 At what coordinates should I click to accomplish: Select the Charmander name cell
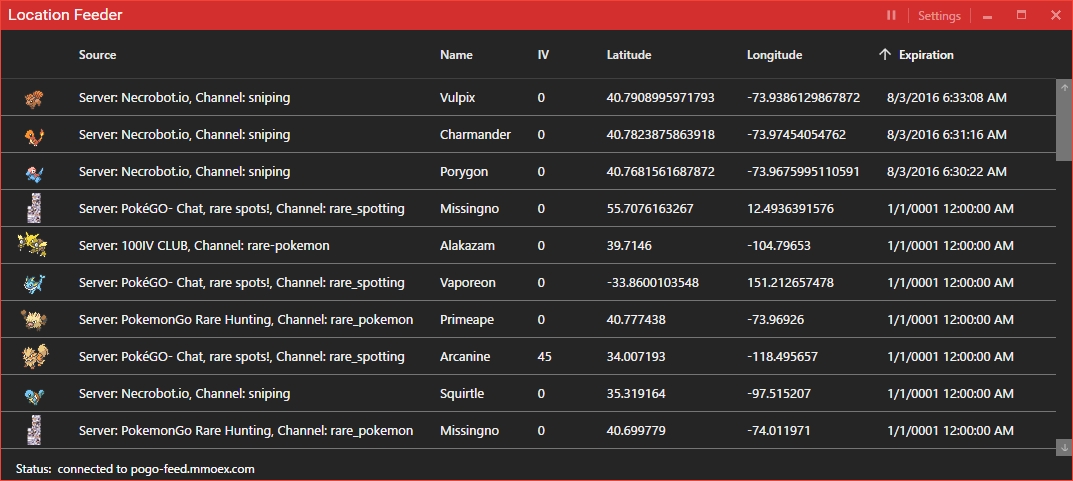pos(476,135)
